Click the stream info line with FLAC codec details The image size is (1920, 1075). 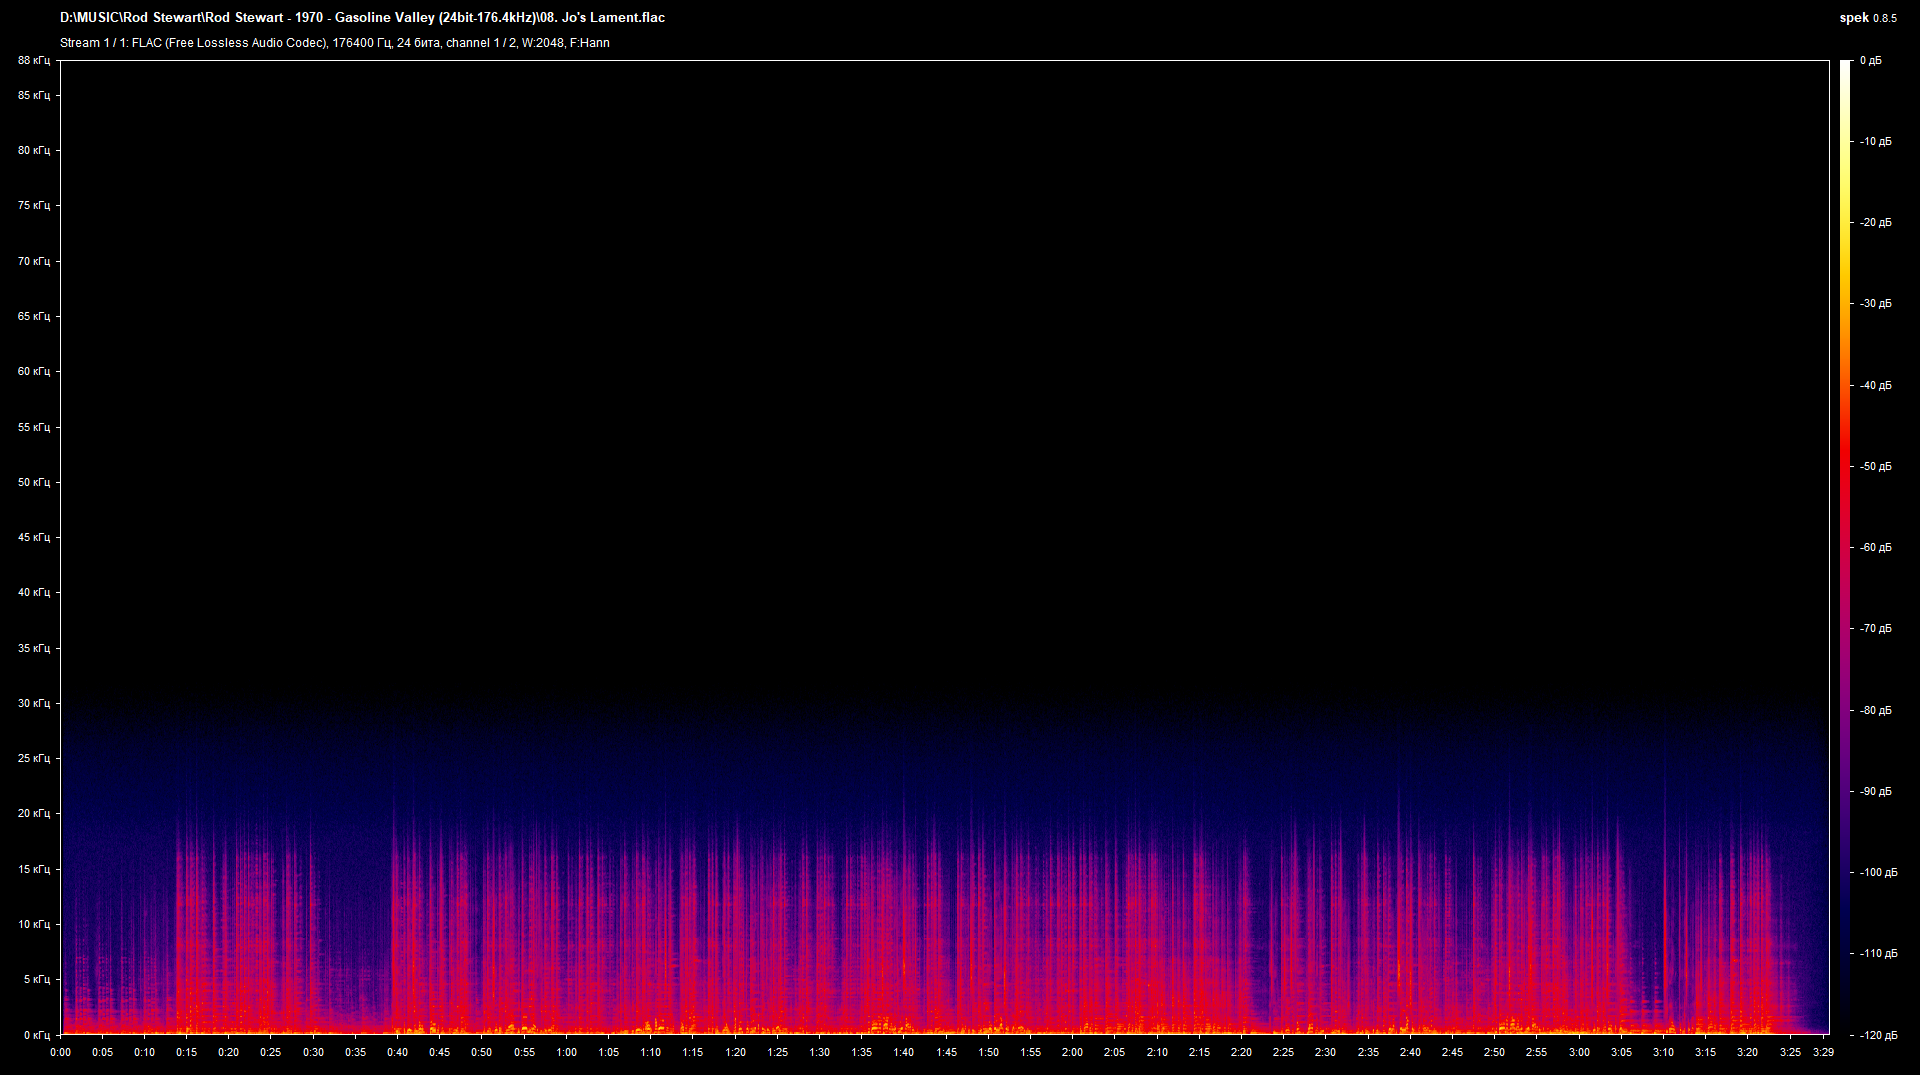[x=335, y=43]
